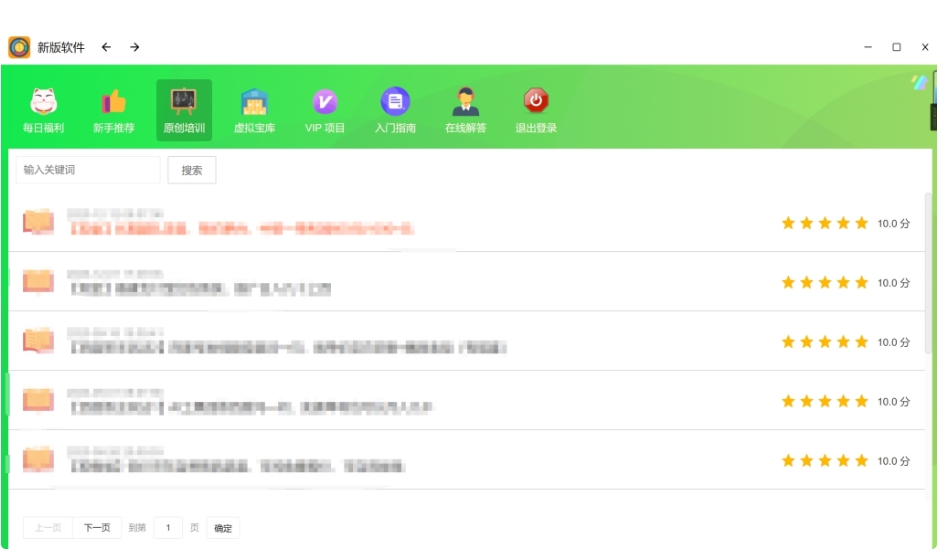Go back with the left arrow
This screenshot has width=940, height=553.
click(x=106, y=47)
